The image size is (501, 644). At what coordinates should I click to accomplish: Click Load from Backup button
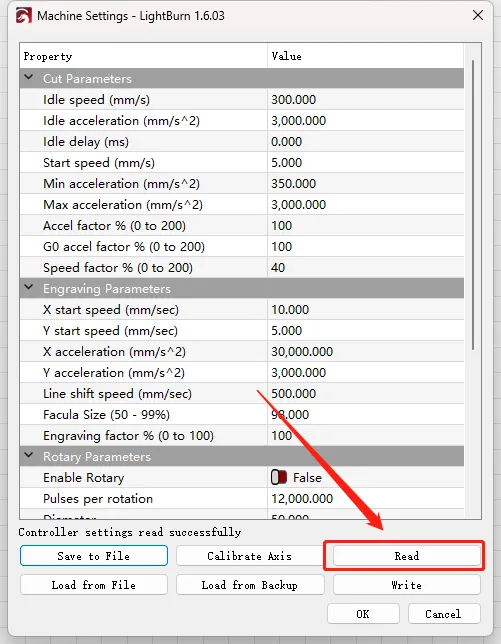250,584
